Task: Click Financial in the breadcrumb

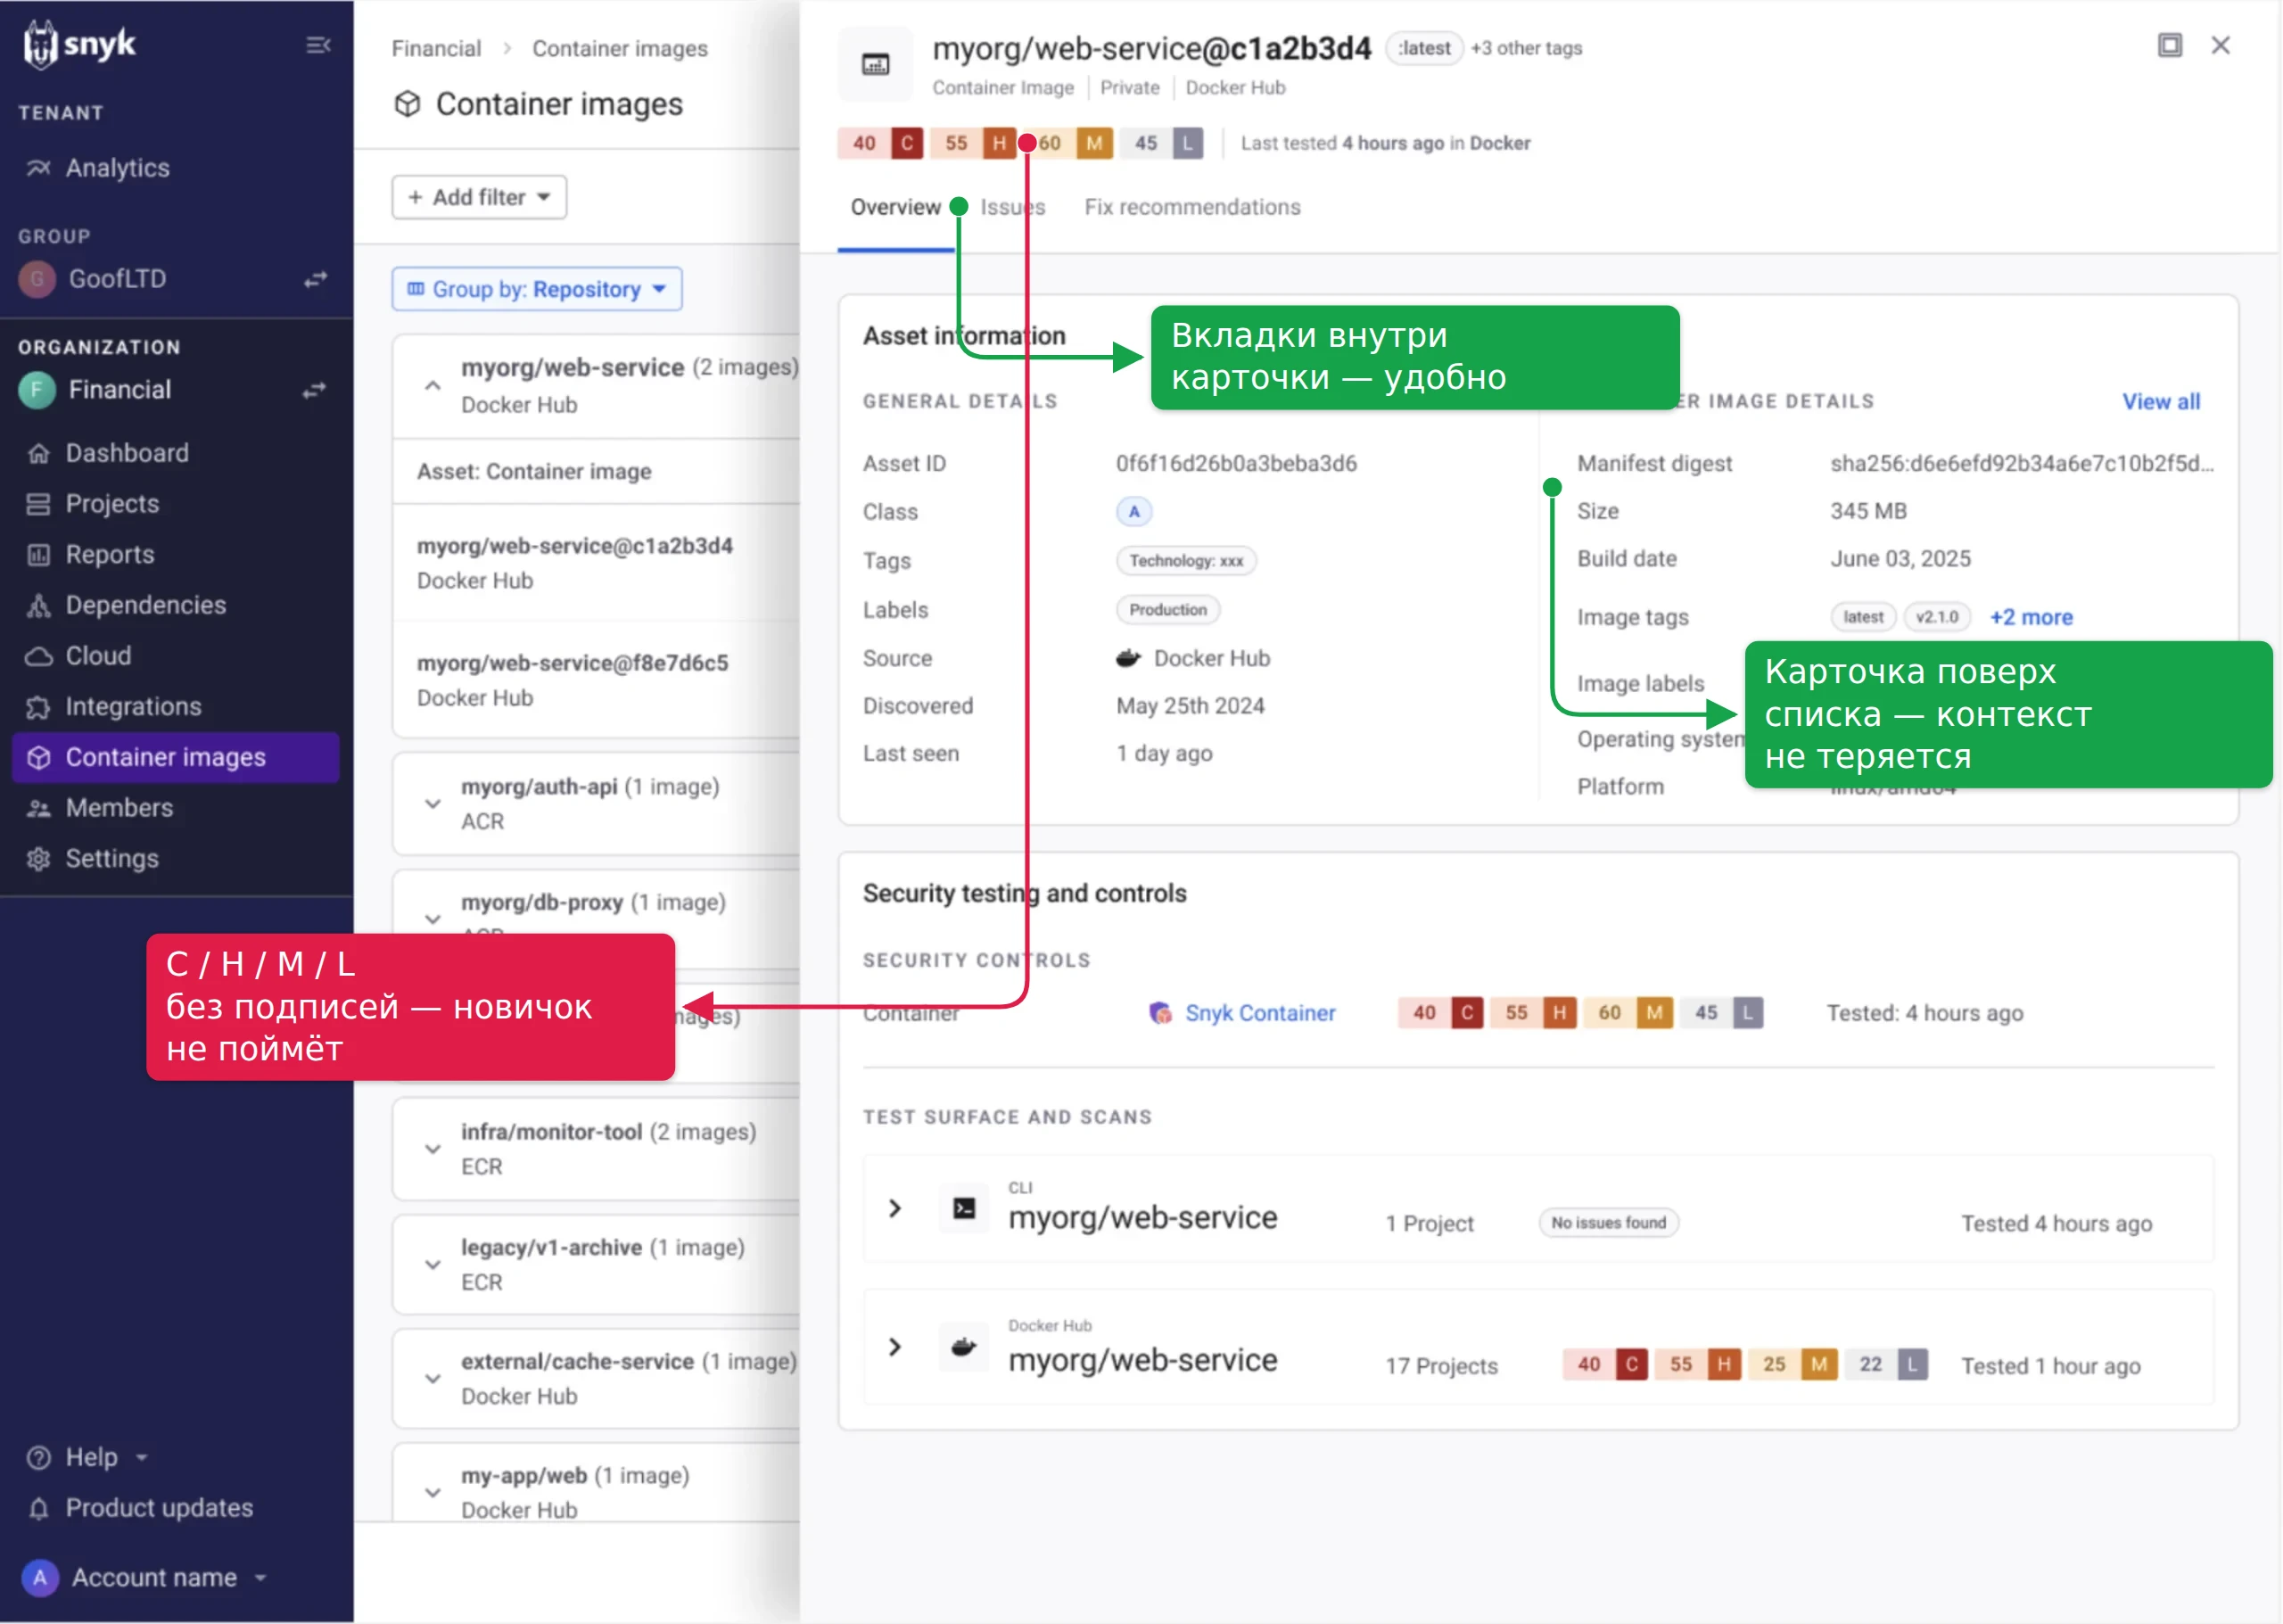Action: (436, 49)
